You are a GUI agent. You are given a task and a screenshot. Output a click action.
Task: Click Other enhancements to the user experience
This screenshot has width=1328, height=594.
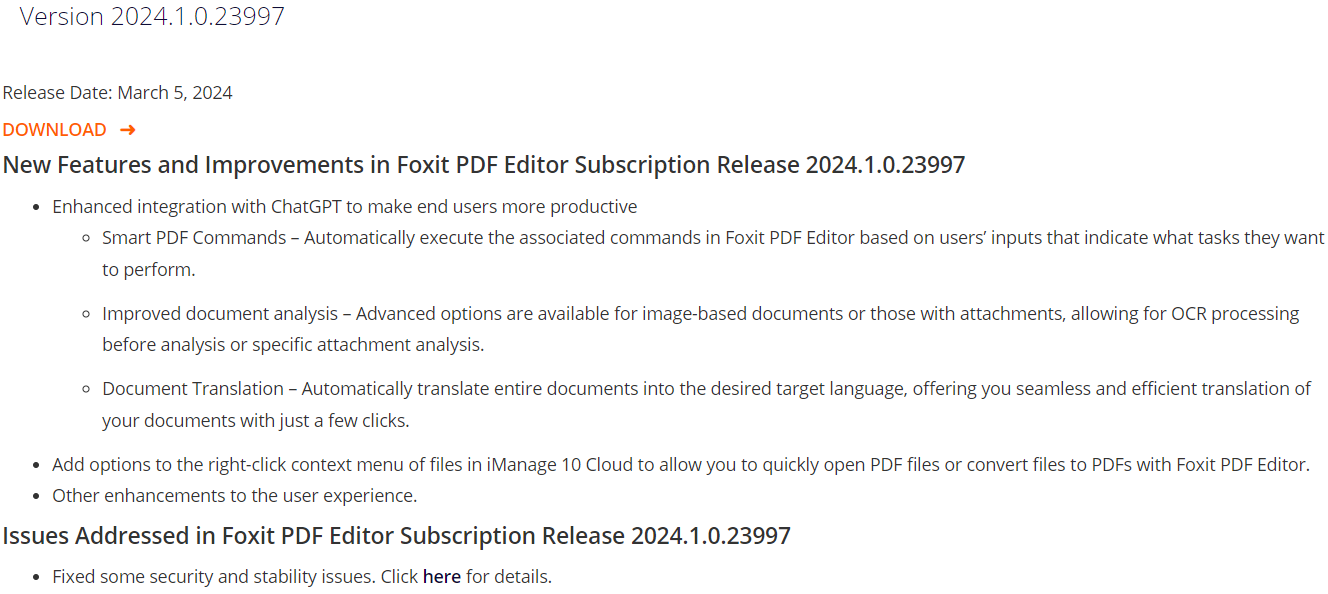tap(235, 496)
